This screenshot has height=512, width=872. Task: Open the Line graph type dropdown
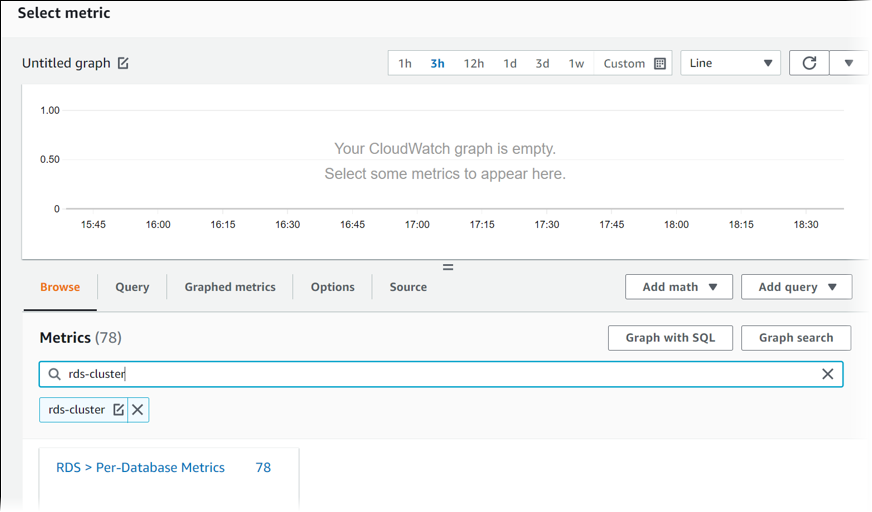[x=731, y=63]
